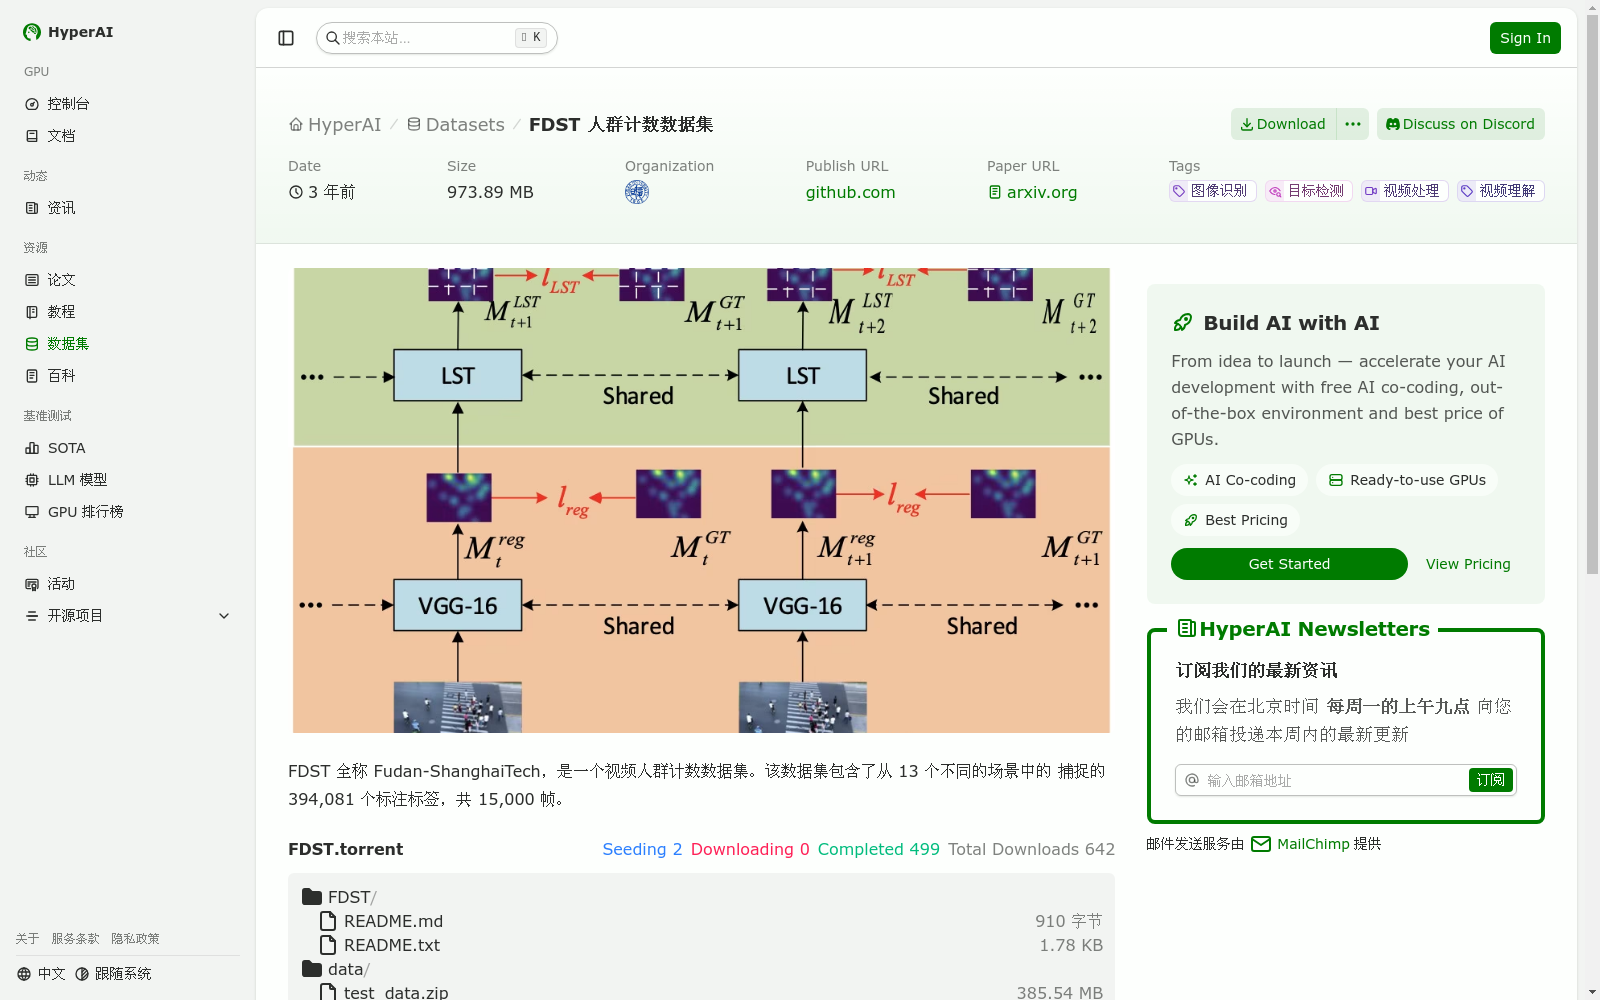Click the HyperAI Newsletters icon
1600x1000 pixels.
pos(1187,629)
